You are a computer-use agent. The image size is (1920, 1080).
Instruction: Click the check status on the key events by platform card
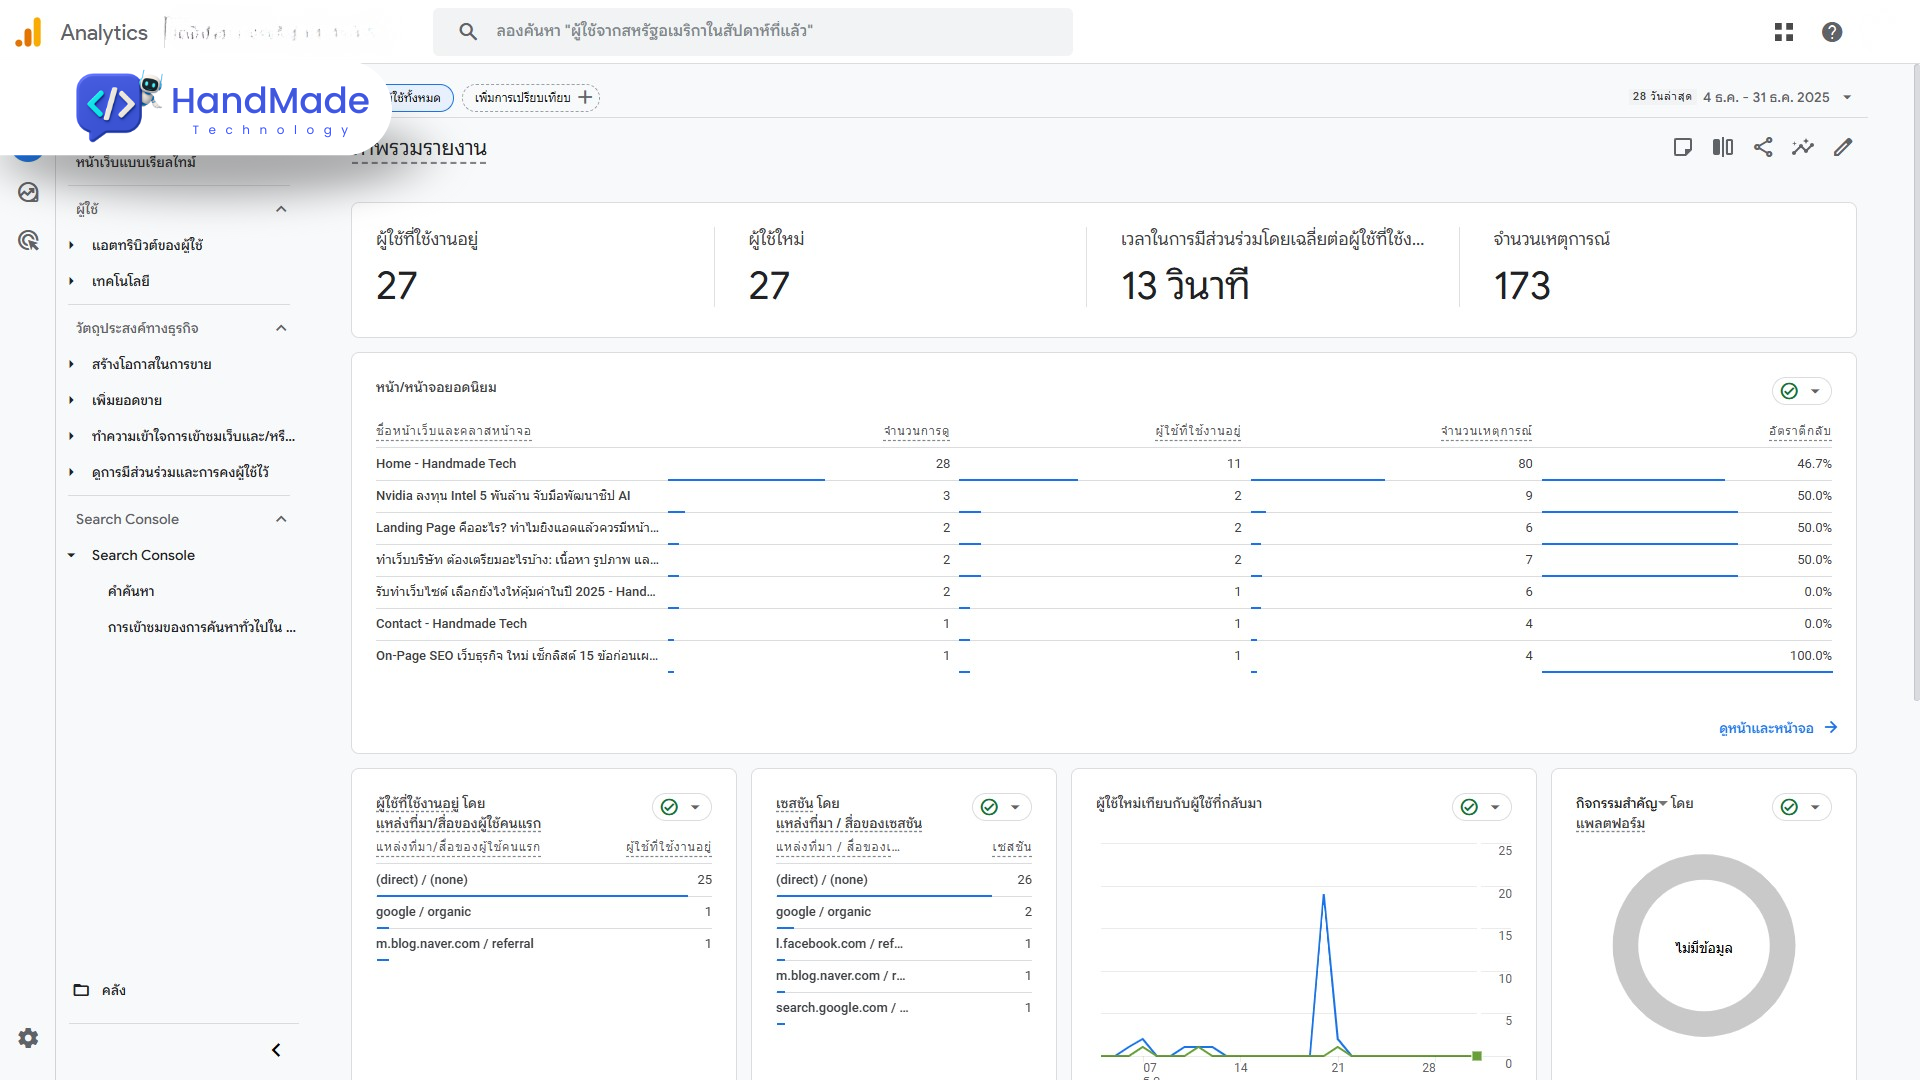pyautogui.click(x=1789, y=807)
